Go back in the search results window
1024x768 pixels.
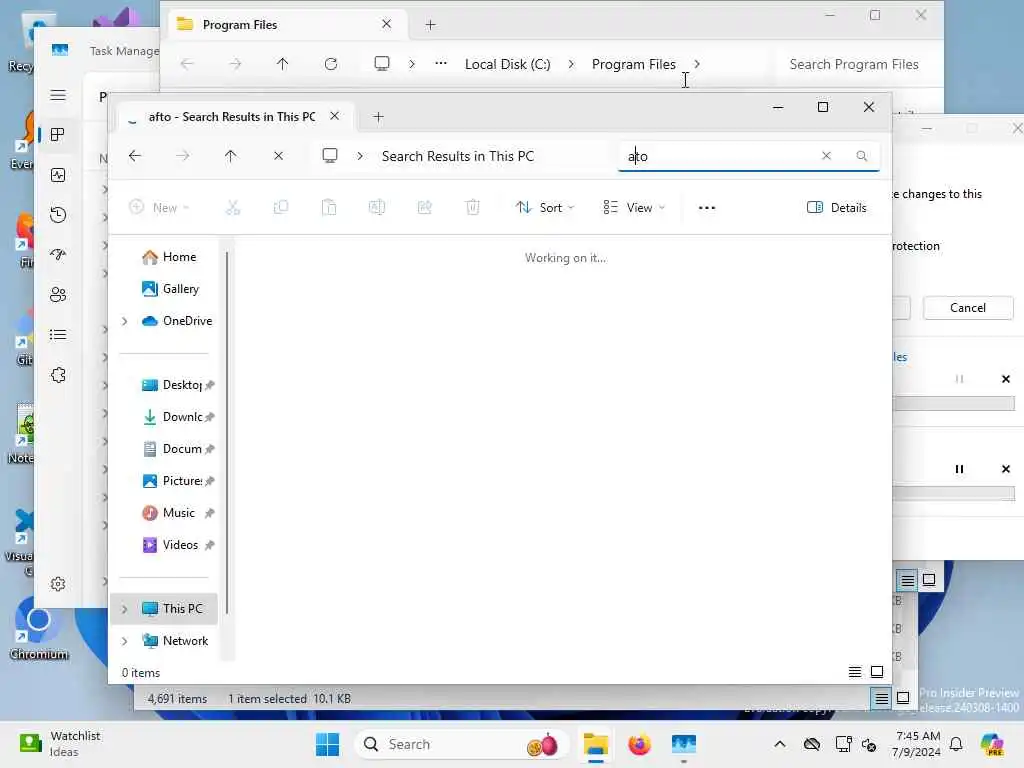pos(135,156)
